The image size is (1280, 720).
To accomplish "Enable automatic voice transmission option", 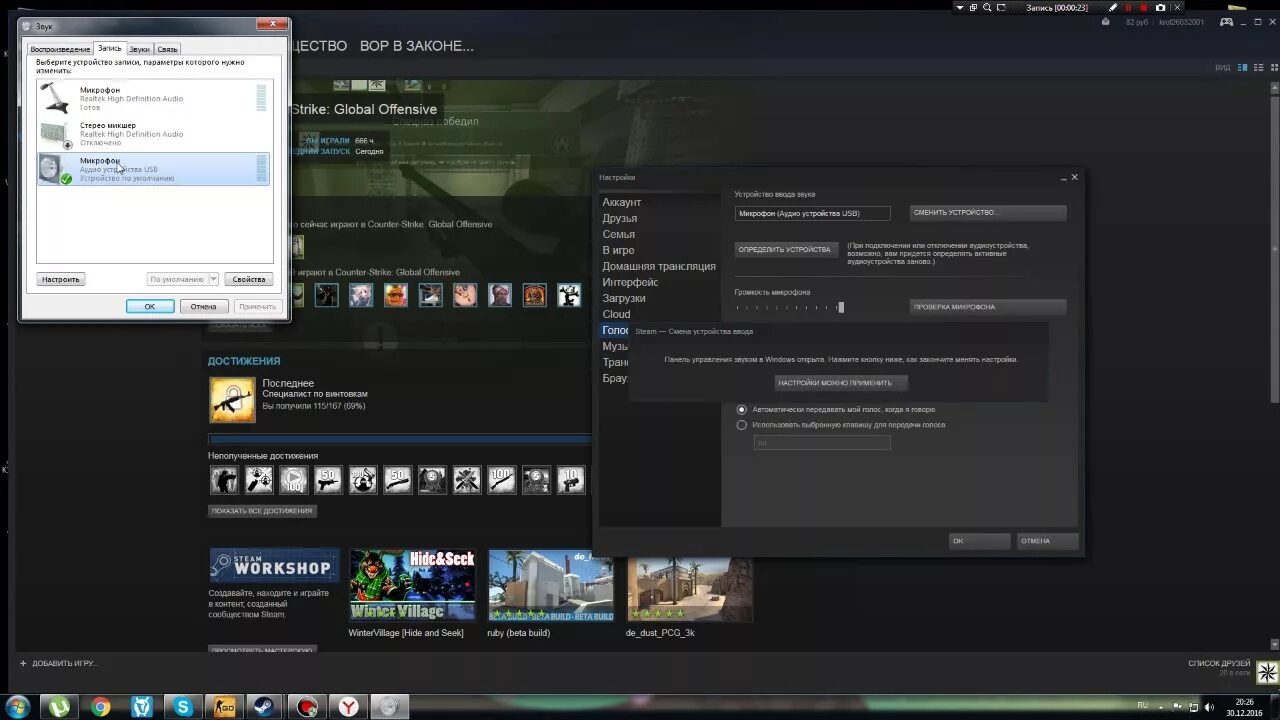I will pyautogui.click(x=742, y=409).
